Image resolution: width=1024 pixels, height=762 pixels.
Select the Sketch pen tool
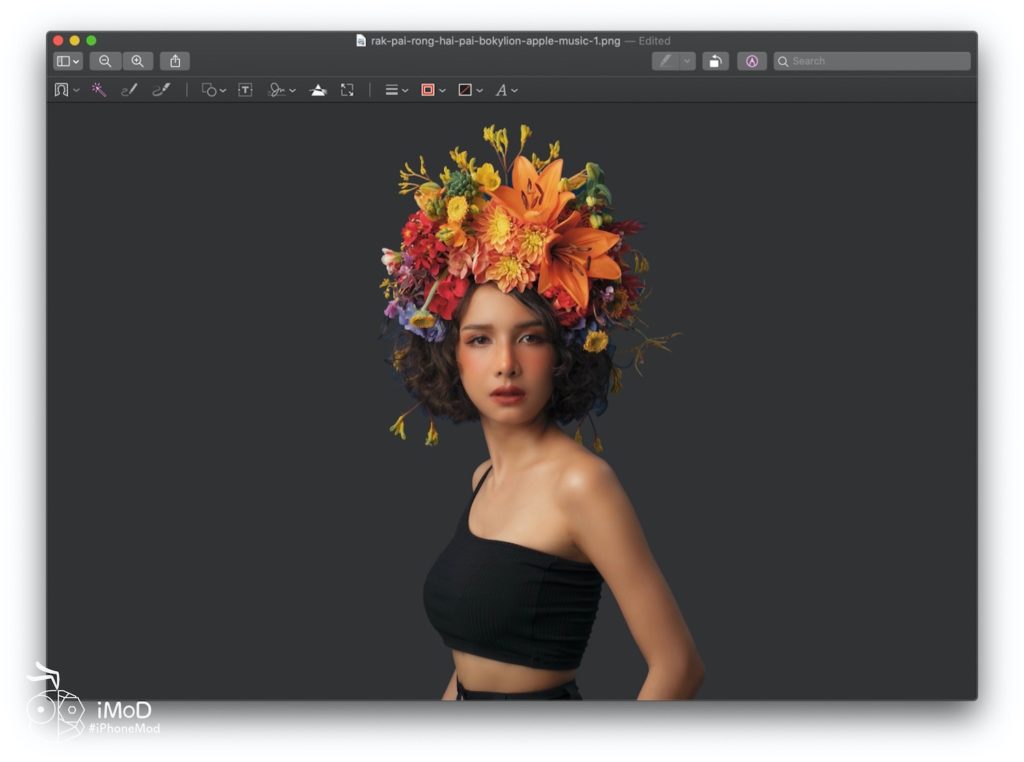pos(129,90)
